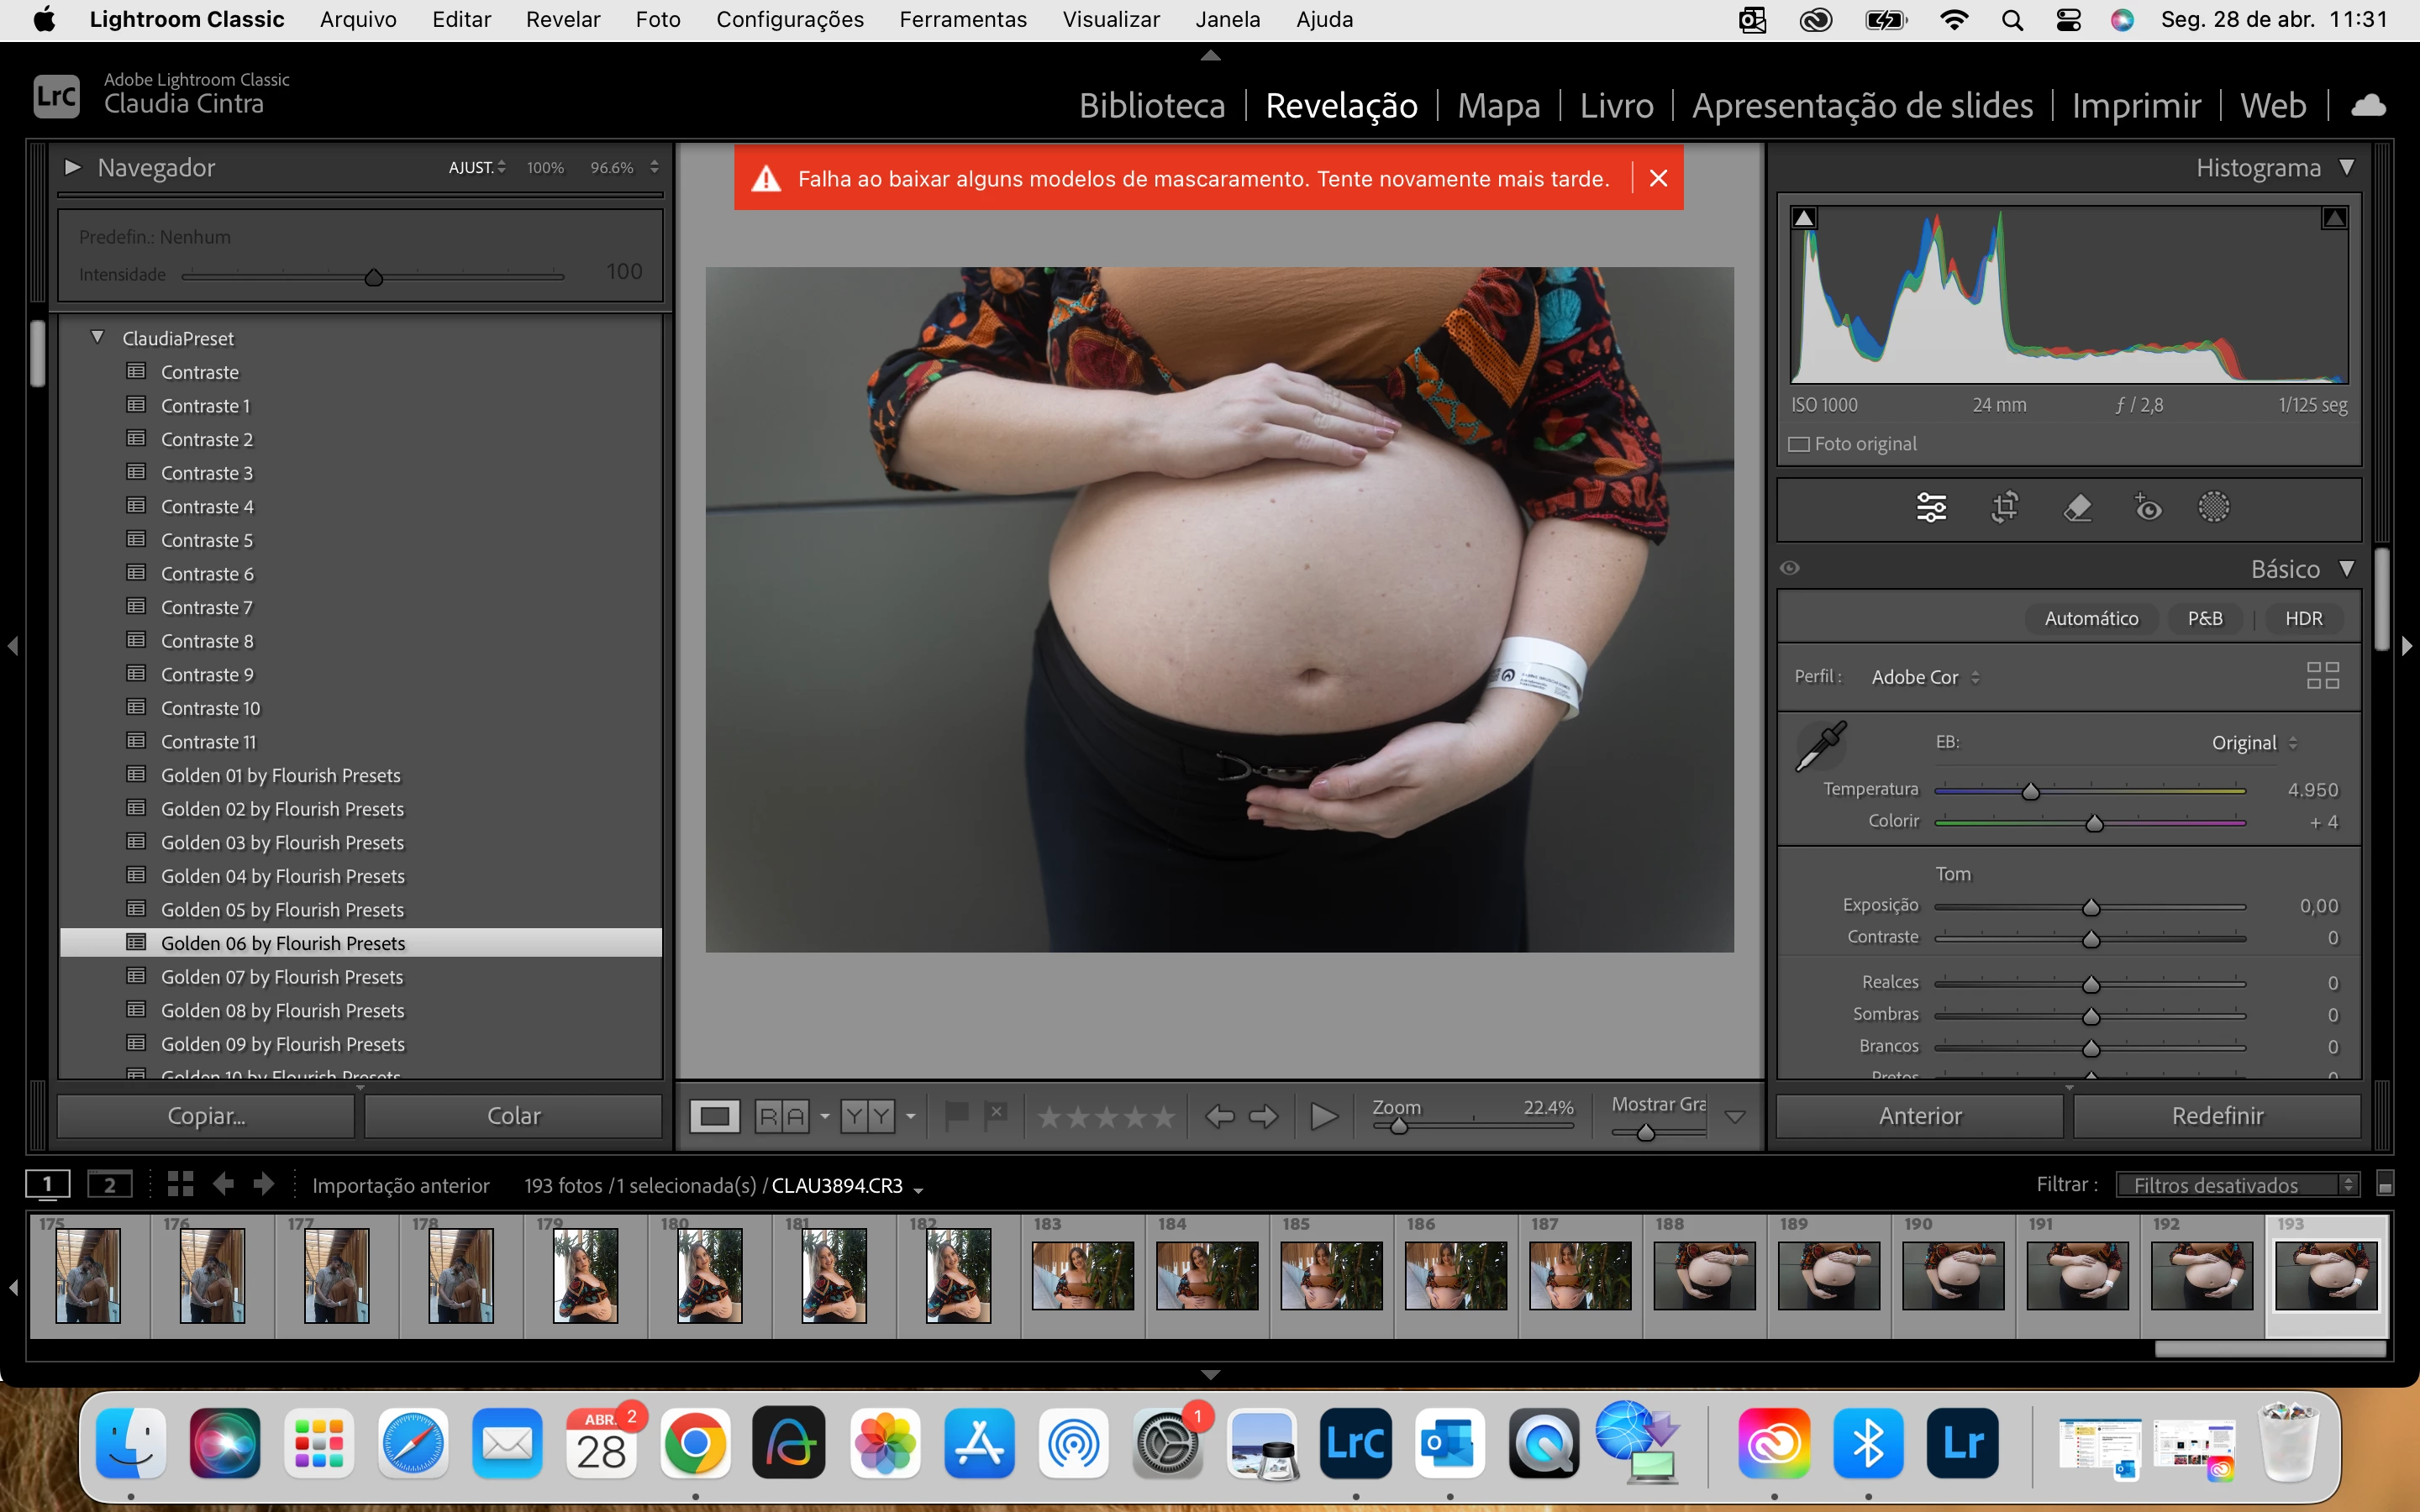Click the Redefinir button

(x=2216, y=1116)
